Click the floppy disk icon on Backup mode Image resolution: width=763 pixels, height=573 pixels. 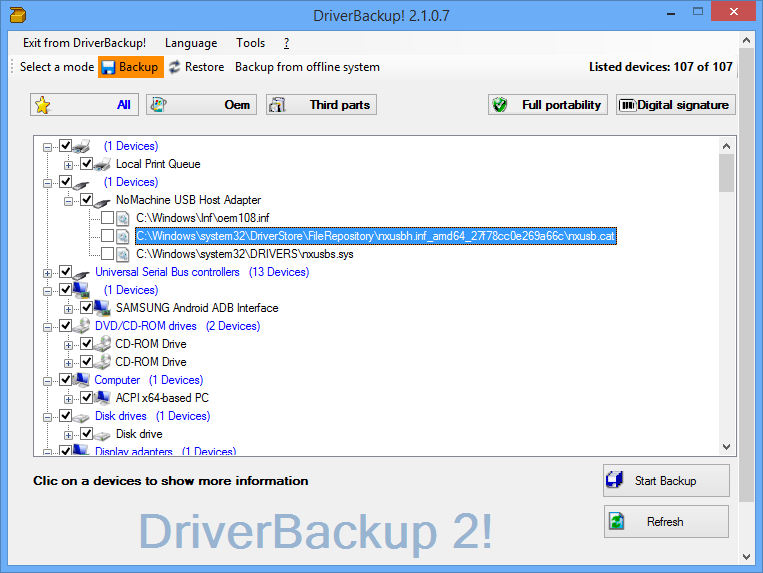(x=108, y=67)
